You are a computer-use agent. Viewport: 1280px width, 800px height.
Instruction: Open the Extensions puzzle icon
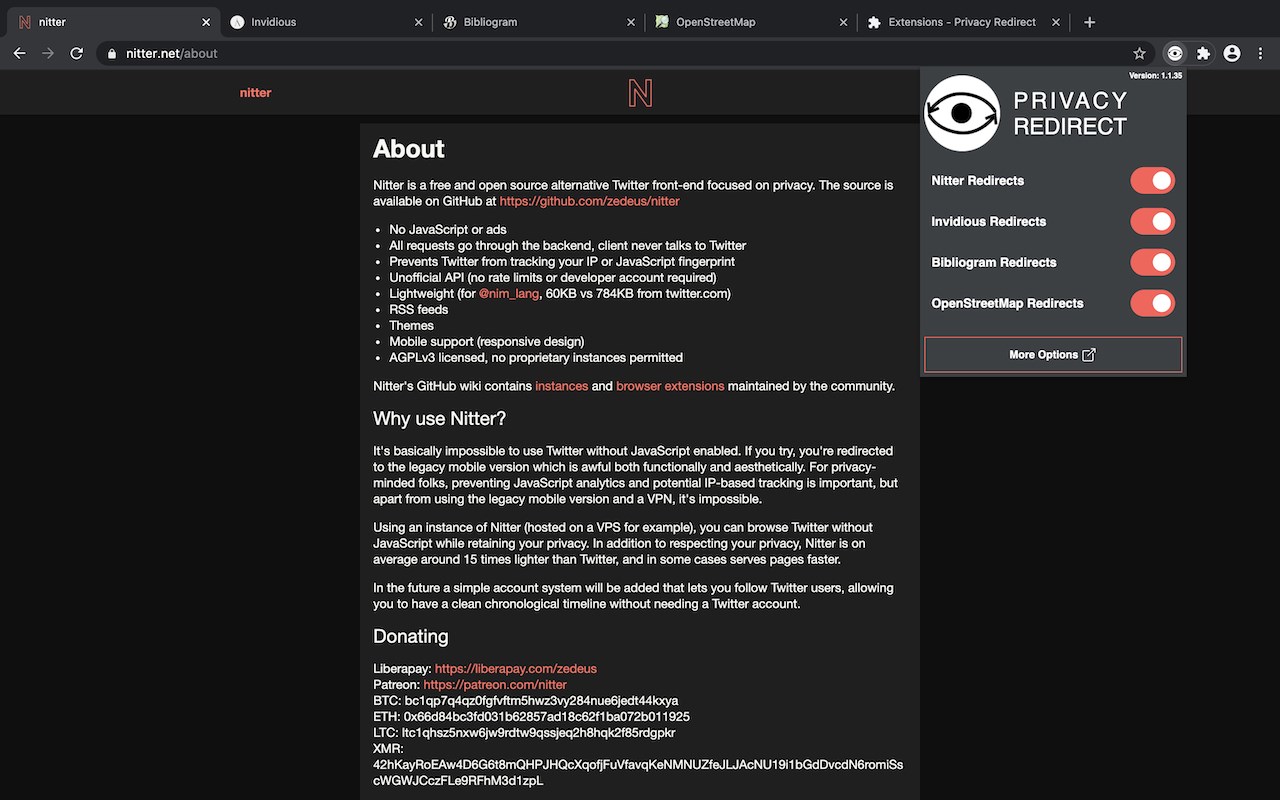click(x=1203, y=53)
